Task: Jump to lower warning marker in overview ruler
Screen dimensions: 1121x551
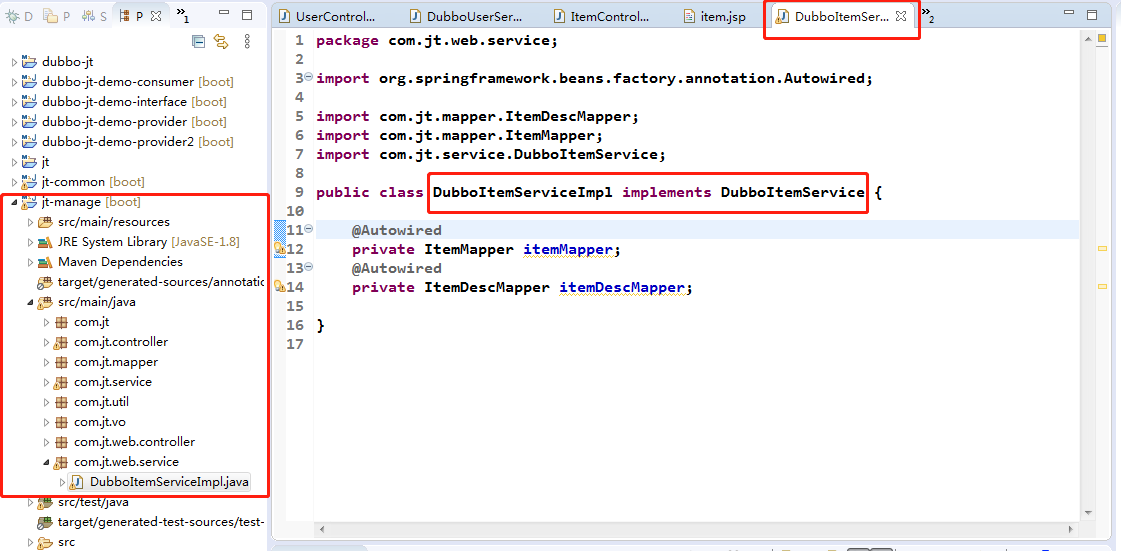Action: pos(1102,286)
